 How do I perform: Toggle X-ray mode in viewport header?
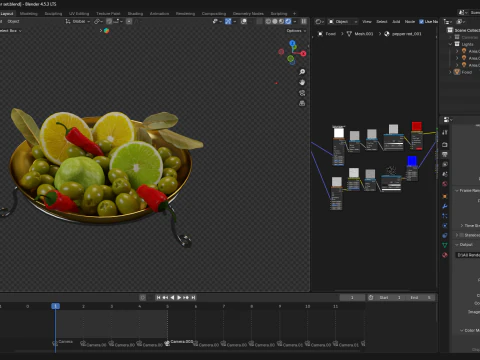[x=259, y=21]
